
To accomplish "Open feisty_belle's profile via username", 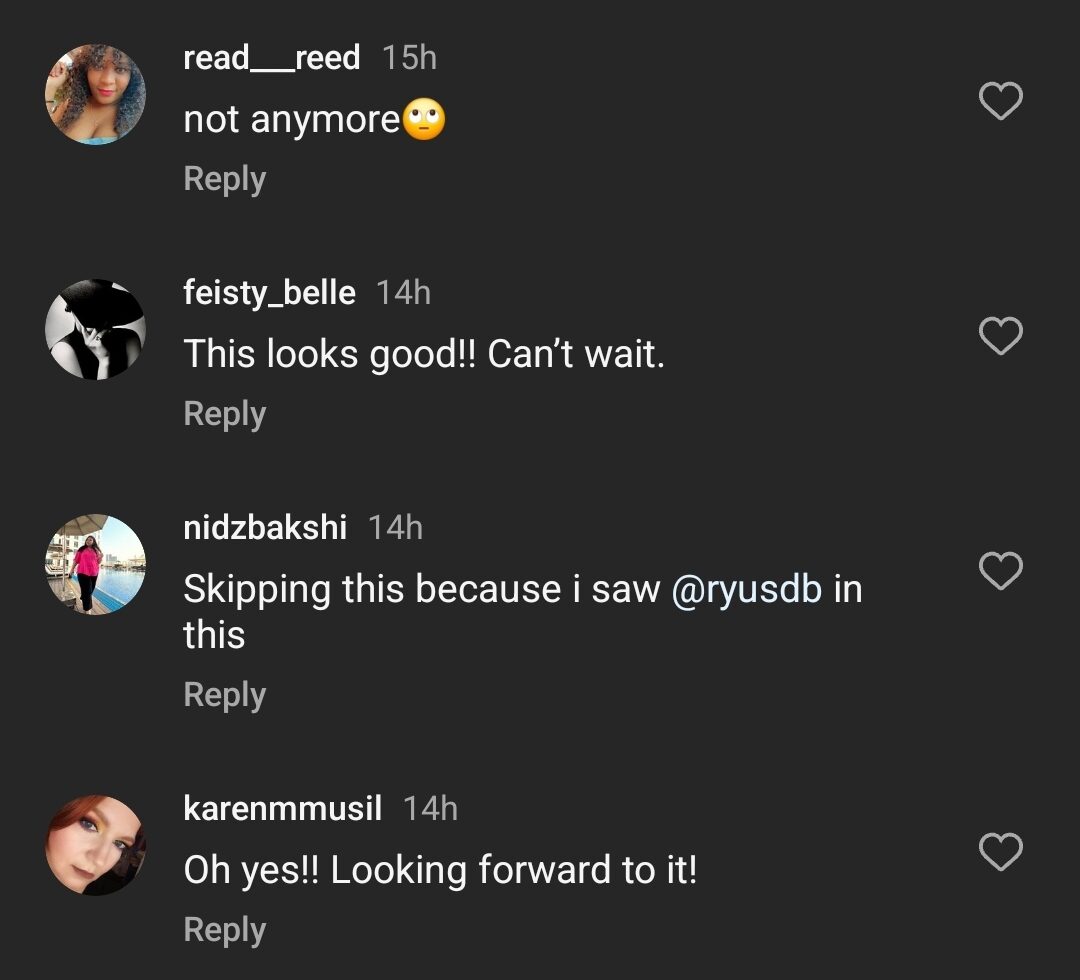I will [x=269, y=293].
